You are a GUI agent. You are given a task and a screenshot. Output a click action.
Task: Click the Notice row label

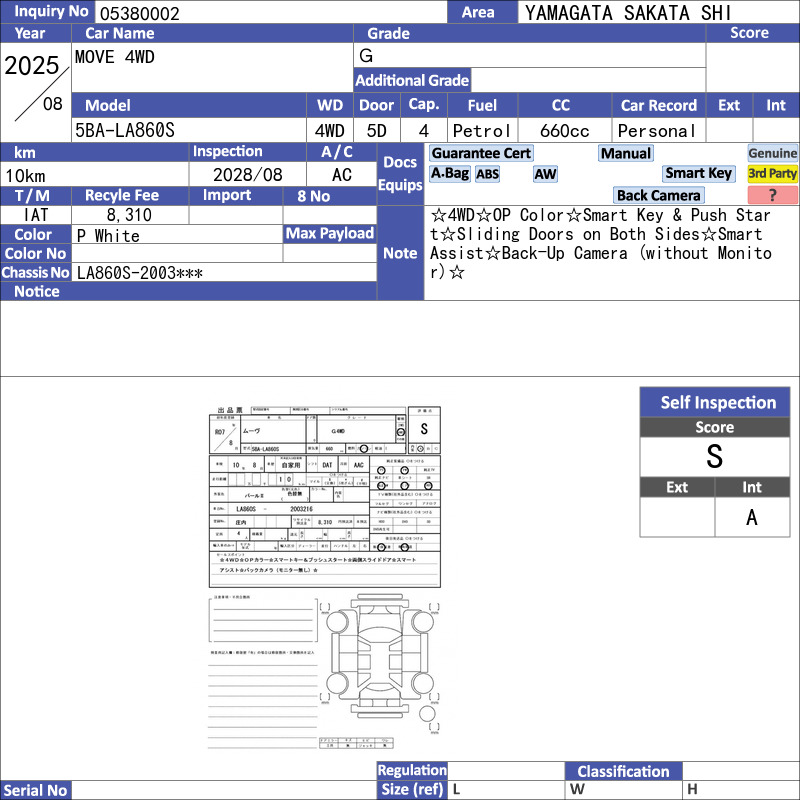[x=37, y=291]
